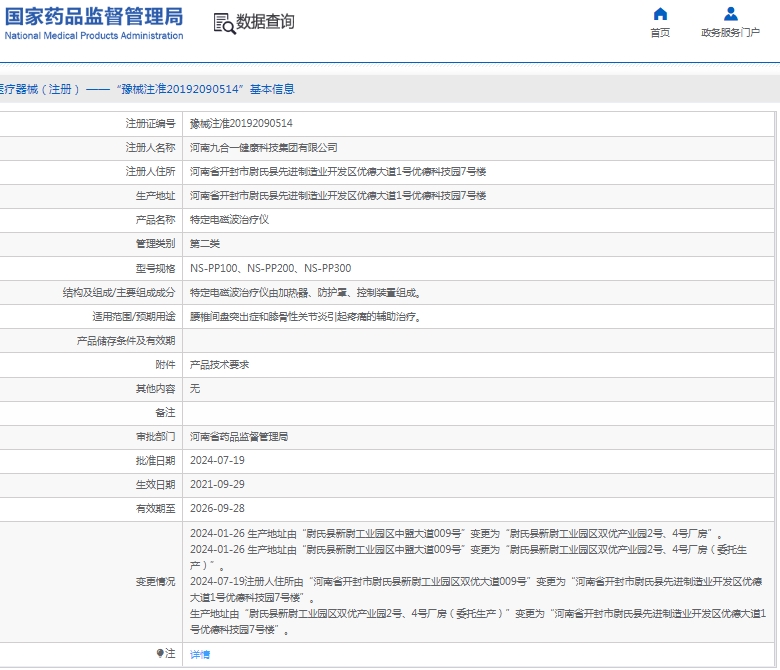Click the approving department 河南省药品监督管理局
Image resolution: width=780 pixels, height=670 pixels.
tap(239, 437)
